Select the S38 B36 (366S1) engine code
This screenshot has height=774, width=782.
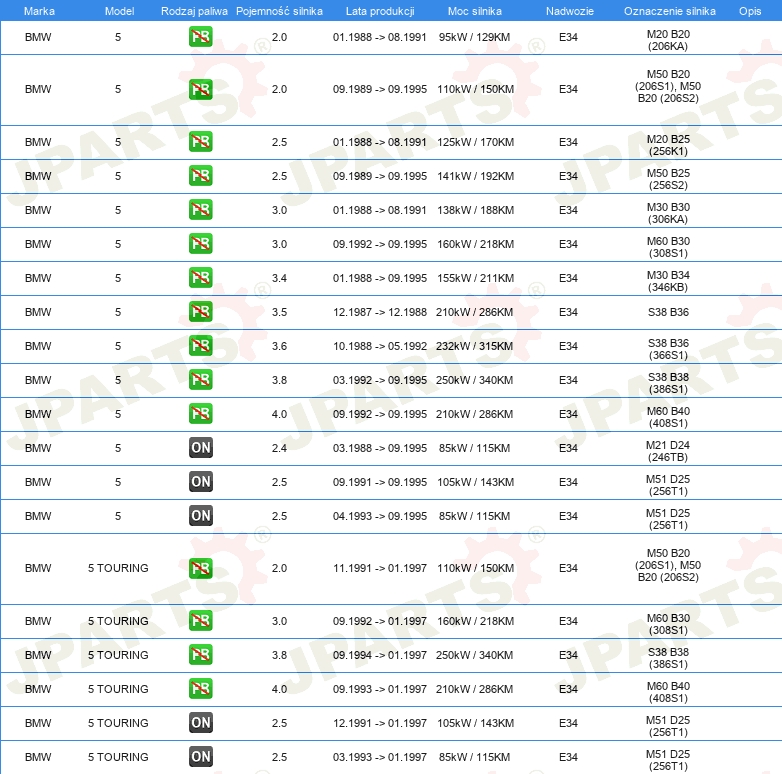coord(668,349)
